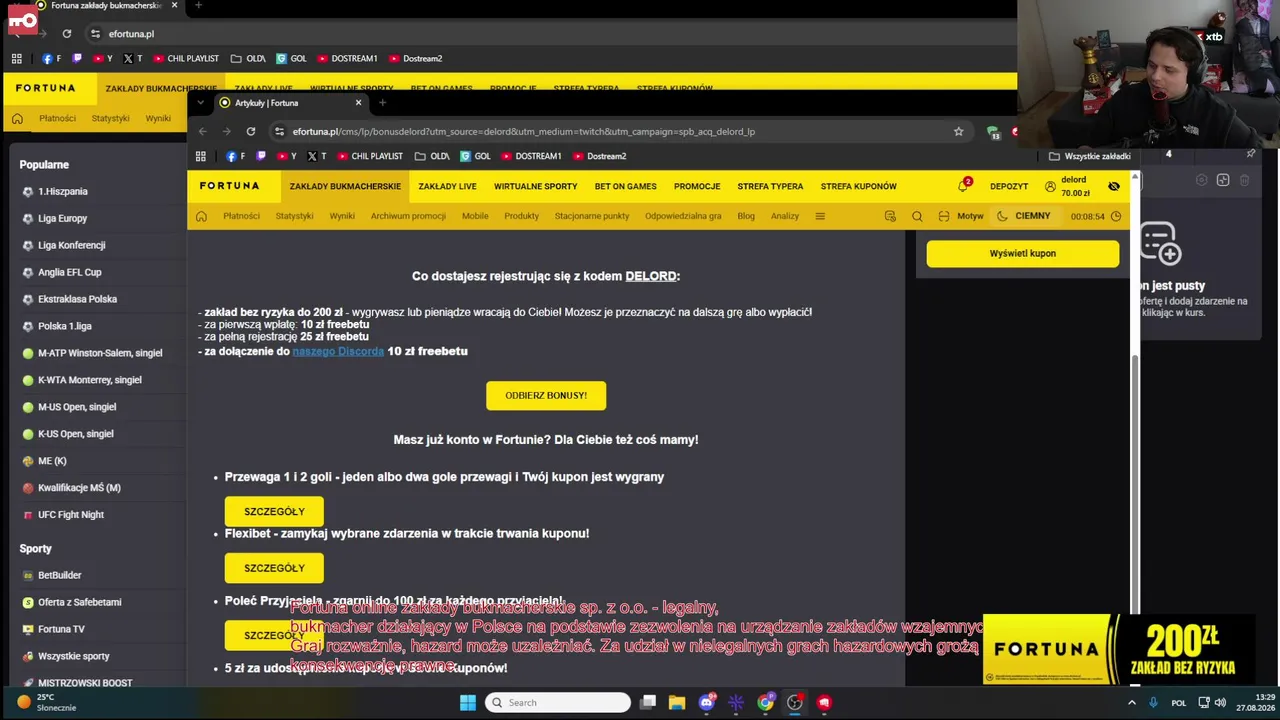Viewport: 1280px width, 720px height.
Task: Open Strefa Typera in the front window
Action: pyautogui.click(x=770, y=186)
